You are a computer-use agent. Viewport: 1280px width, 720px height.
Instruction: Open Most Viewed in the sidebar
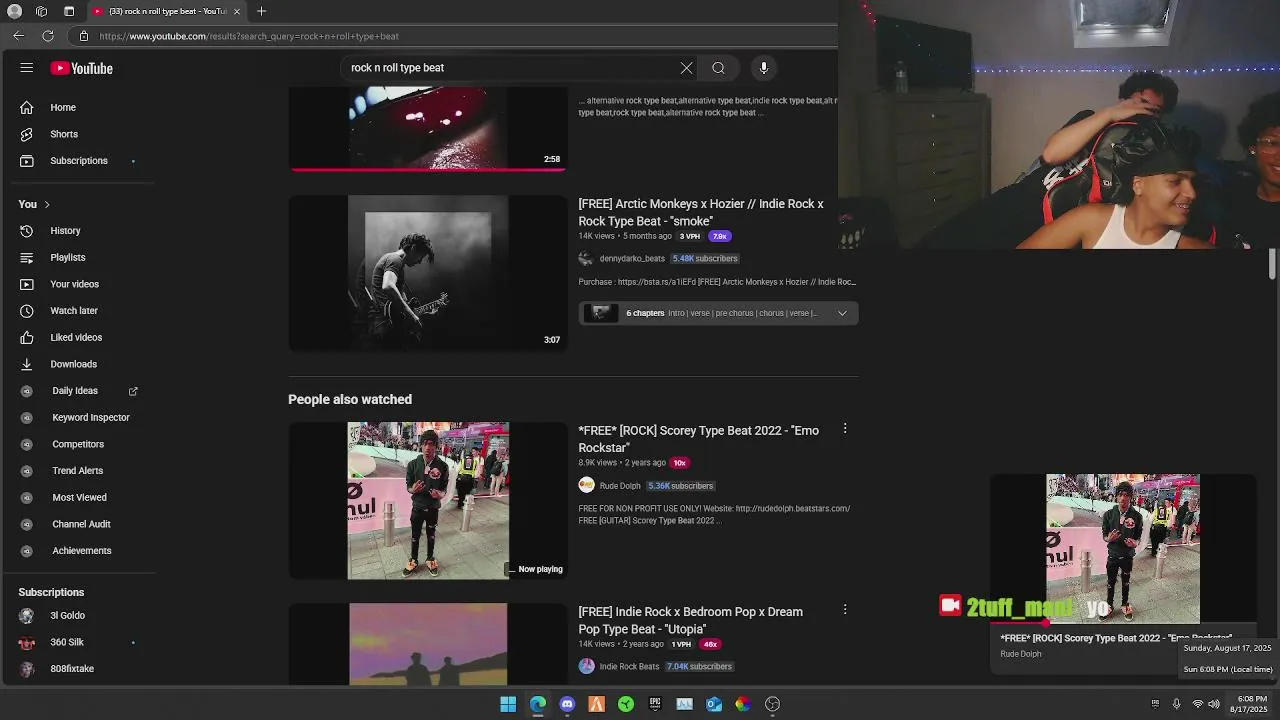click(78, 497)
